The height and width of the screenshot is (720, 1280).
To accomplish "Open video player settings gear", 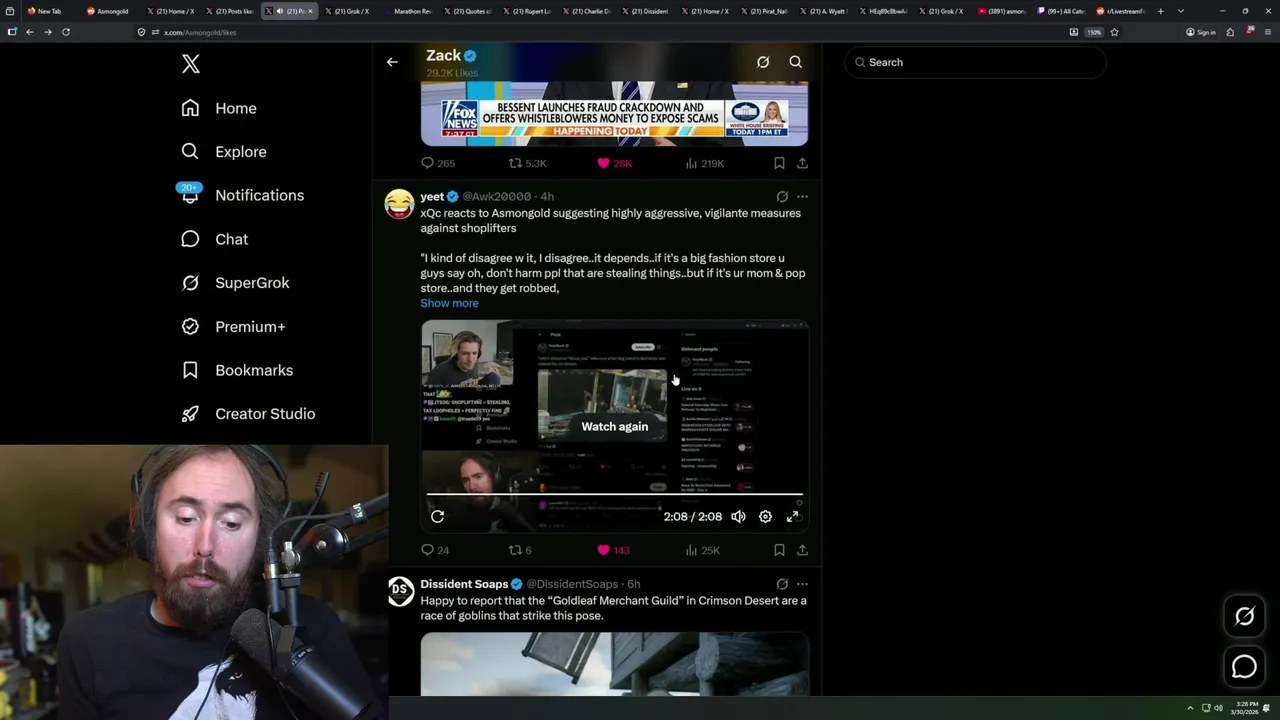I will tap(765, 516).
